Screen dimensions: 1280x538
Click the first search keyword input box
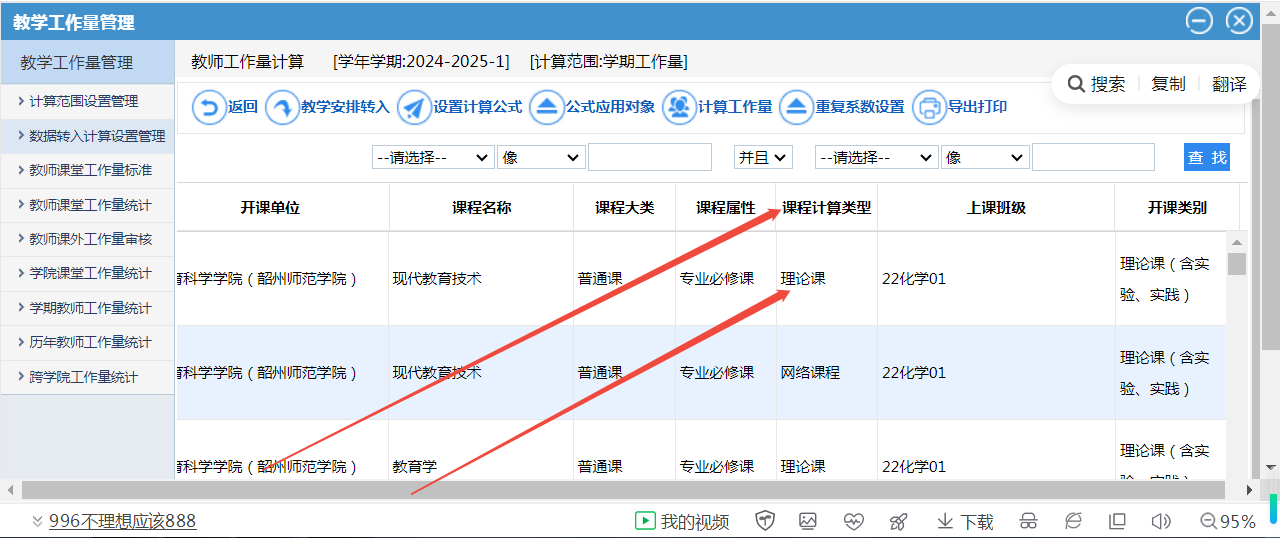649,158
